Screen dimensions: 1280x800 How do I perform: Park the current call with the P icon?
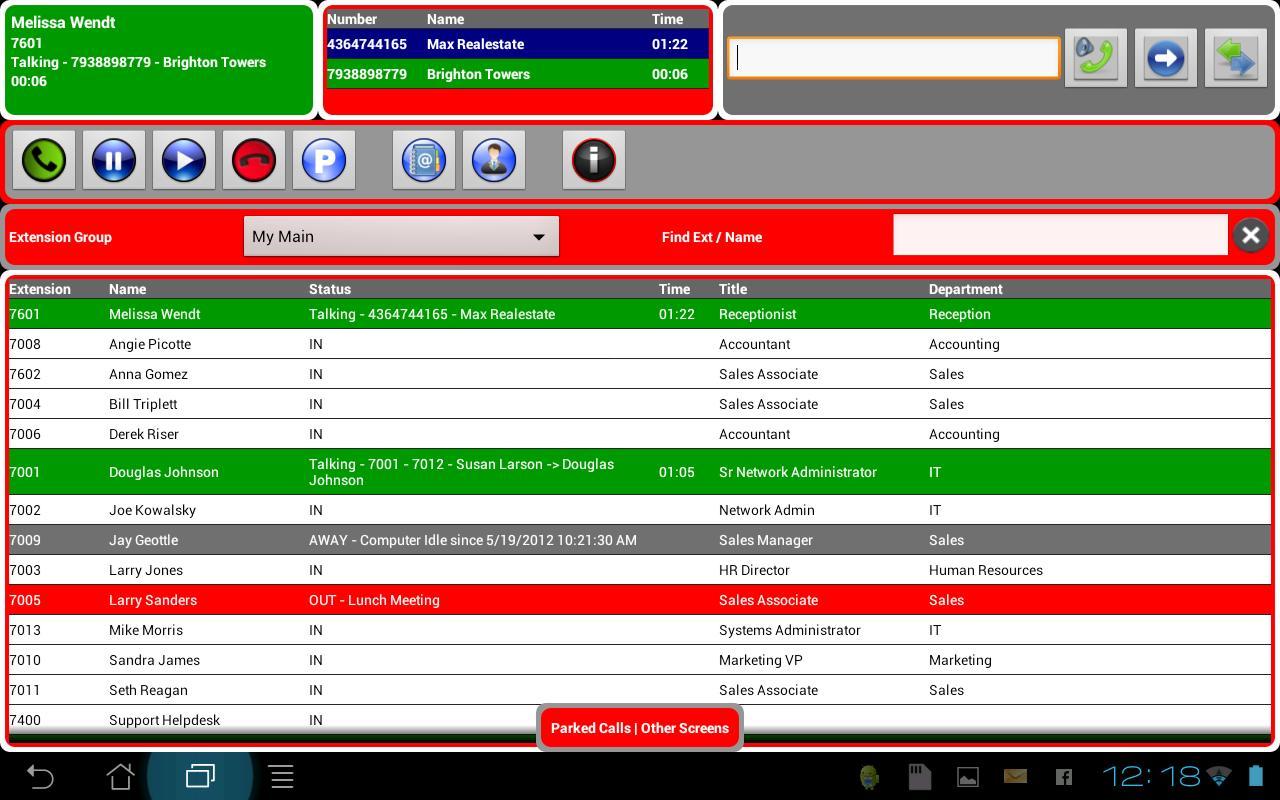(323, 159)
